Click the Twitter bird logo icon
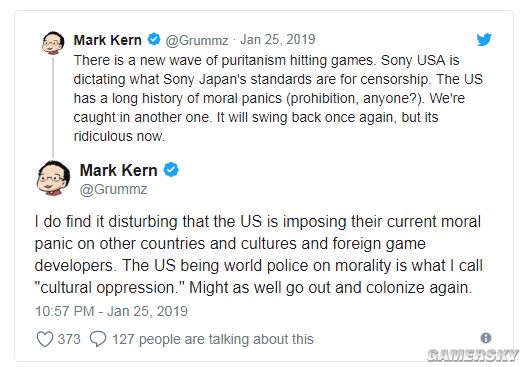The height and width of the screenshot is (367, 525). 484,40
